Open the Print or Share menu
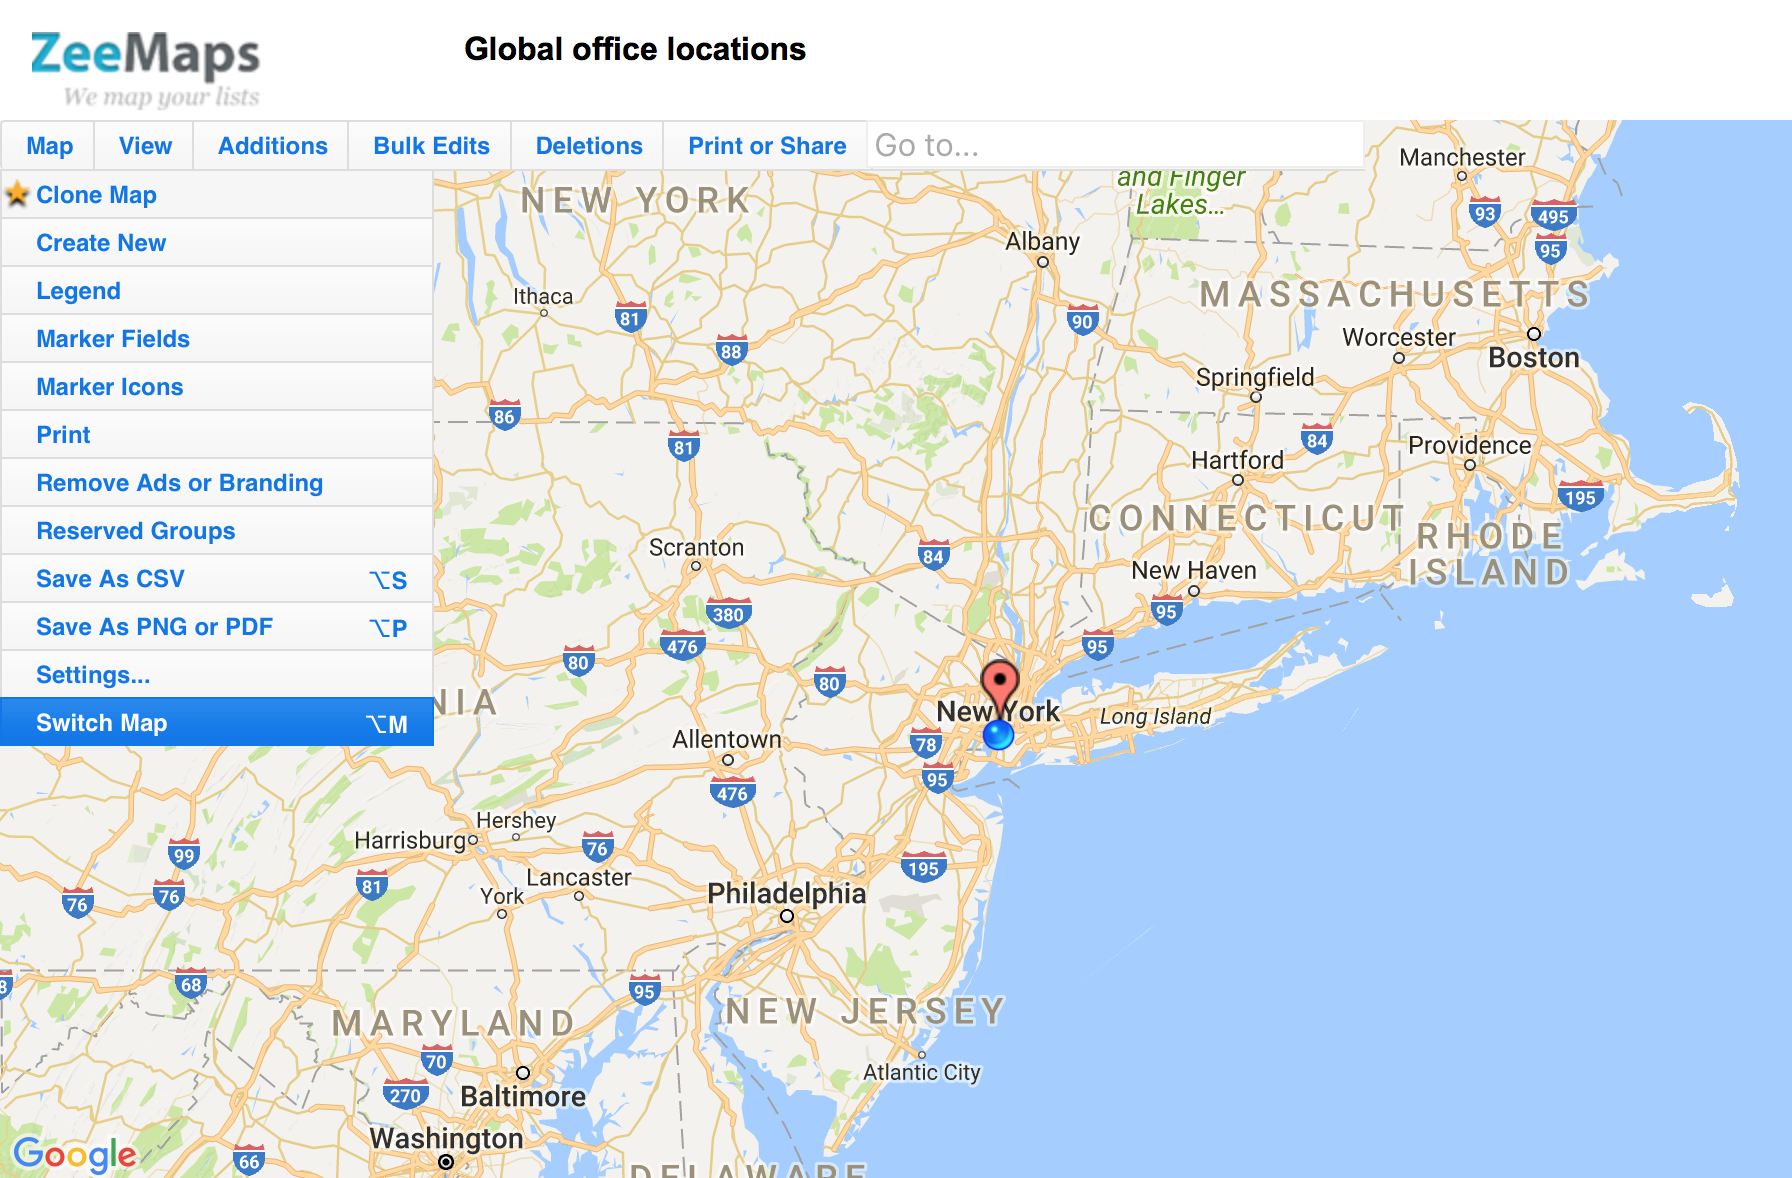This screenshot has height=1178, width=1792. (767, 146)
